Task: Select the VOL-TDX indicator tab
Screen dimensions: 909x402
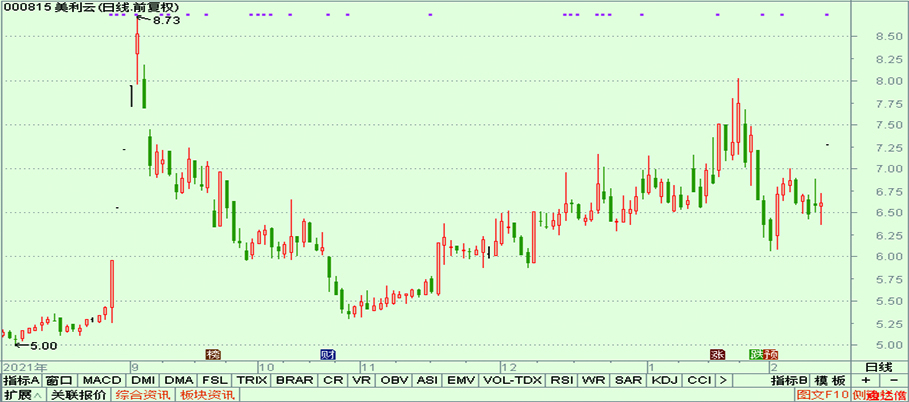Action: coord(511,381)
